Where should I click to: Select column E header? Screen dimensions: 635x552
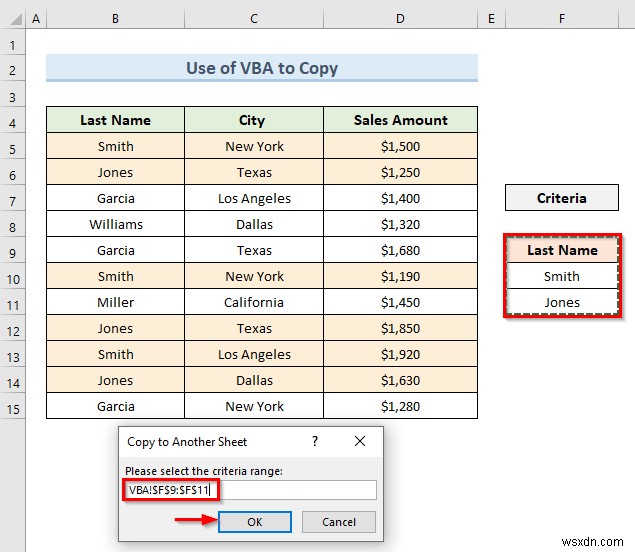[x=491, y=19]
